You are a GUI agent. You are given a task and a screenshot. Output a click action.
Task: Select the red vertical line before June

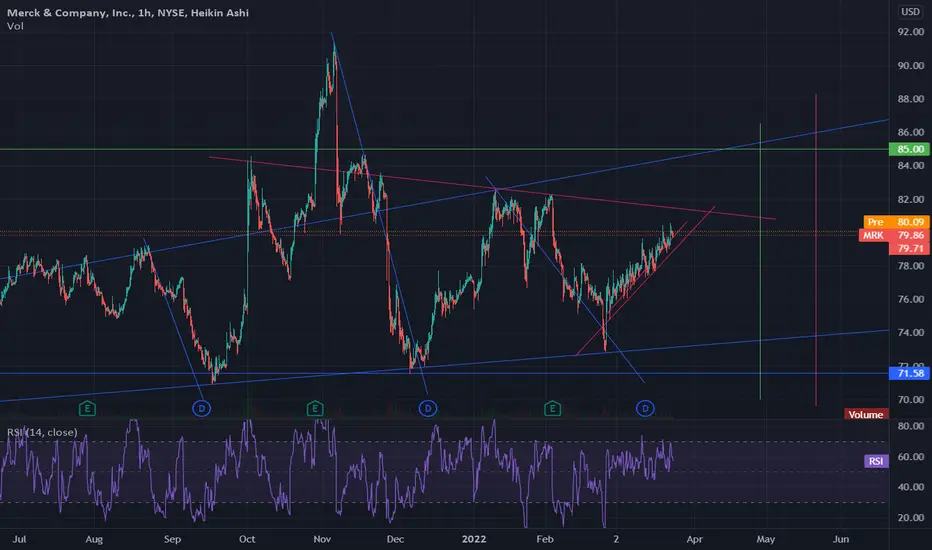(x=816, y=250)
